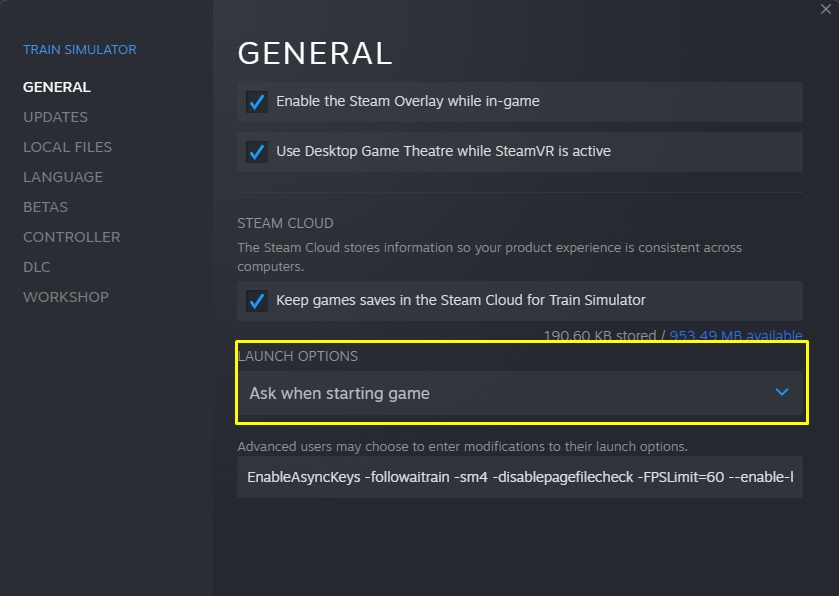Select the WORKSHOP tab in sidebar
Screen dimensions: 839x596
pos(66,297)
